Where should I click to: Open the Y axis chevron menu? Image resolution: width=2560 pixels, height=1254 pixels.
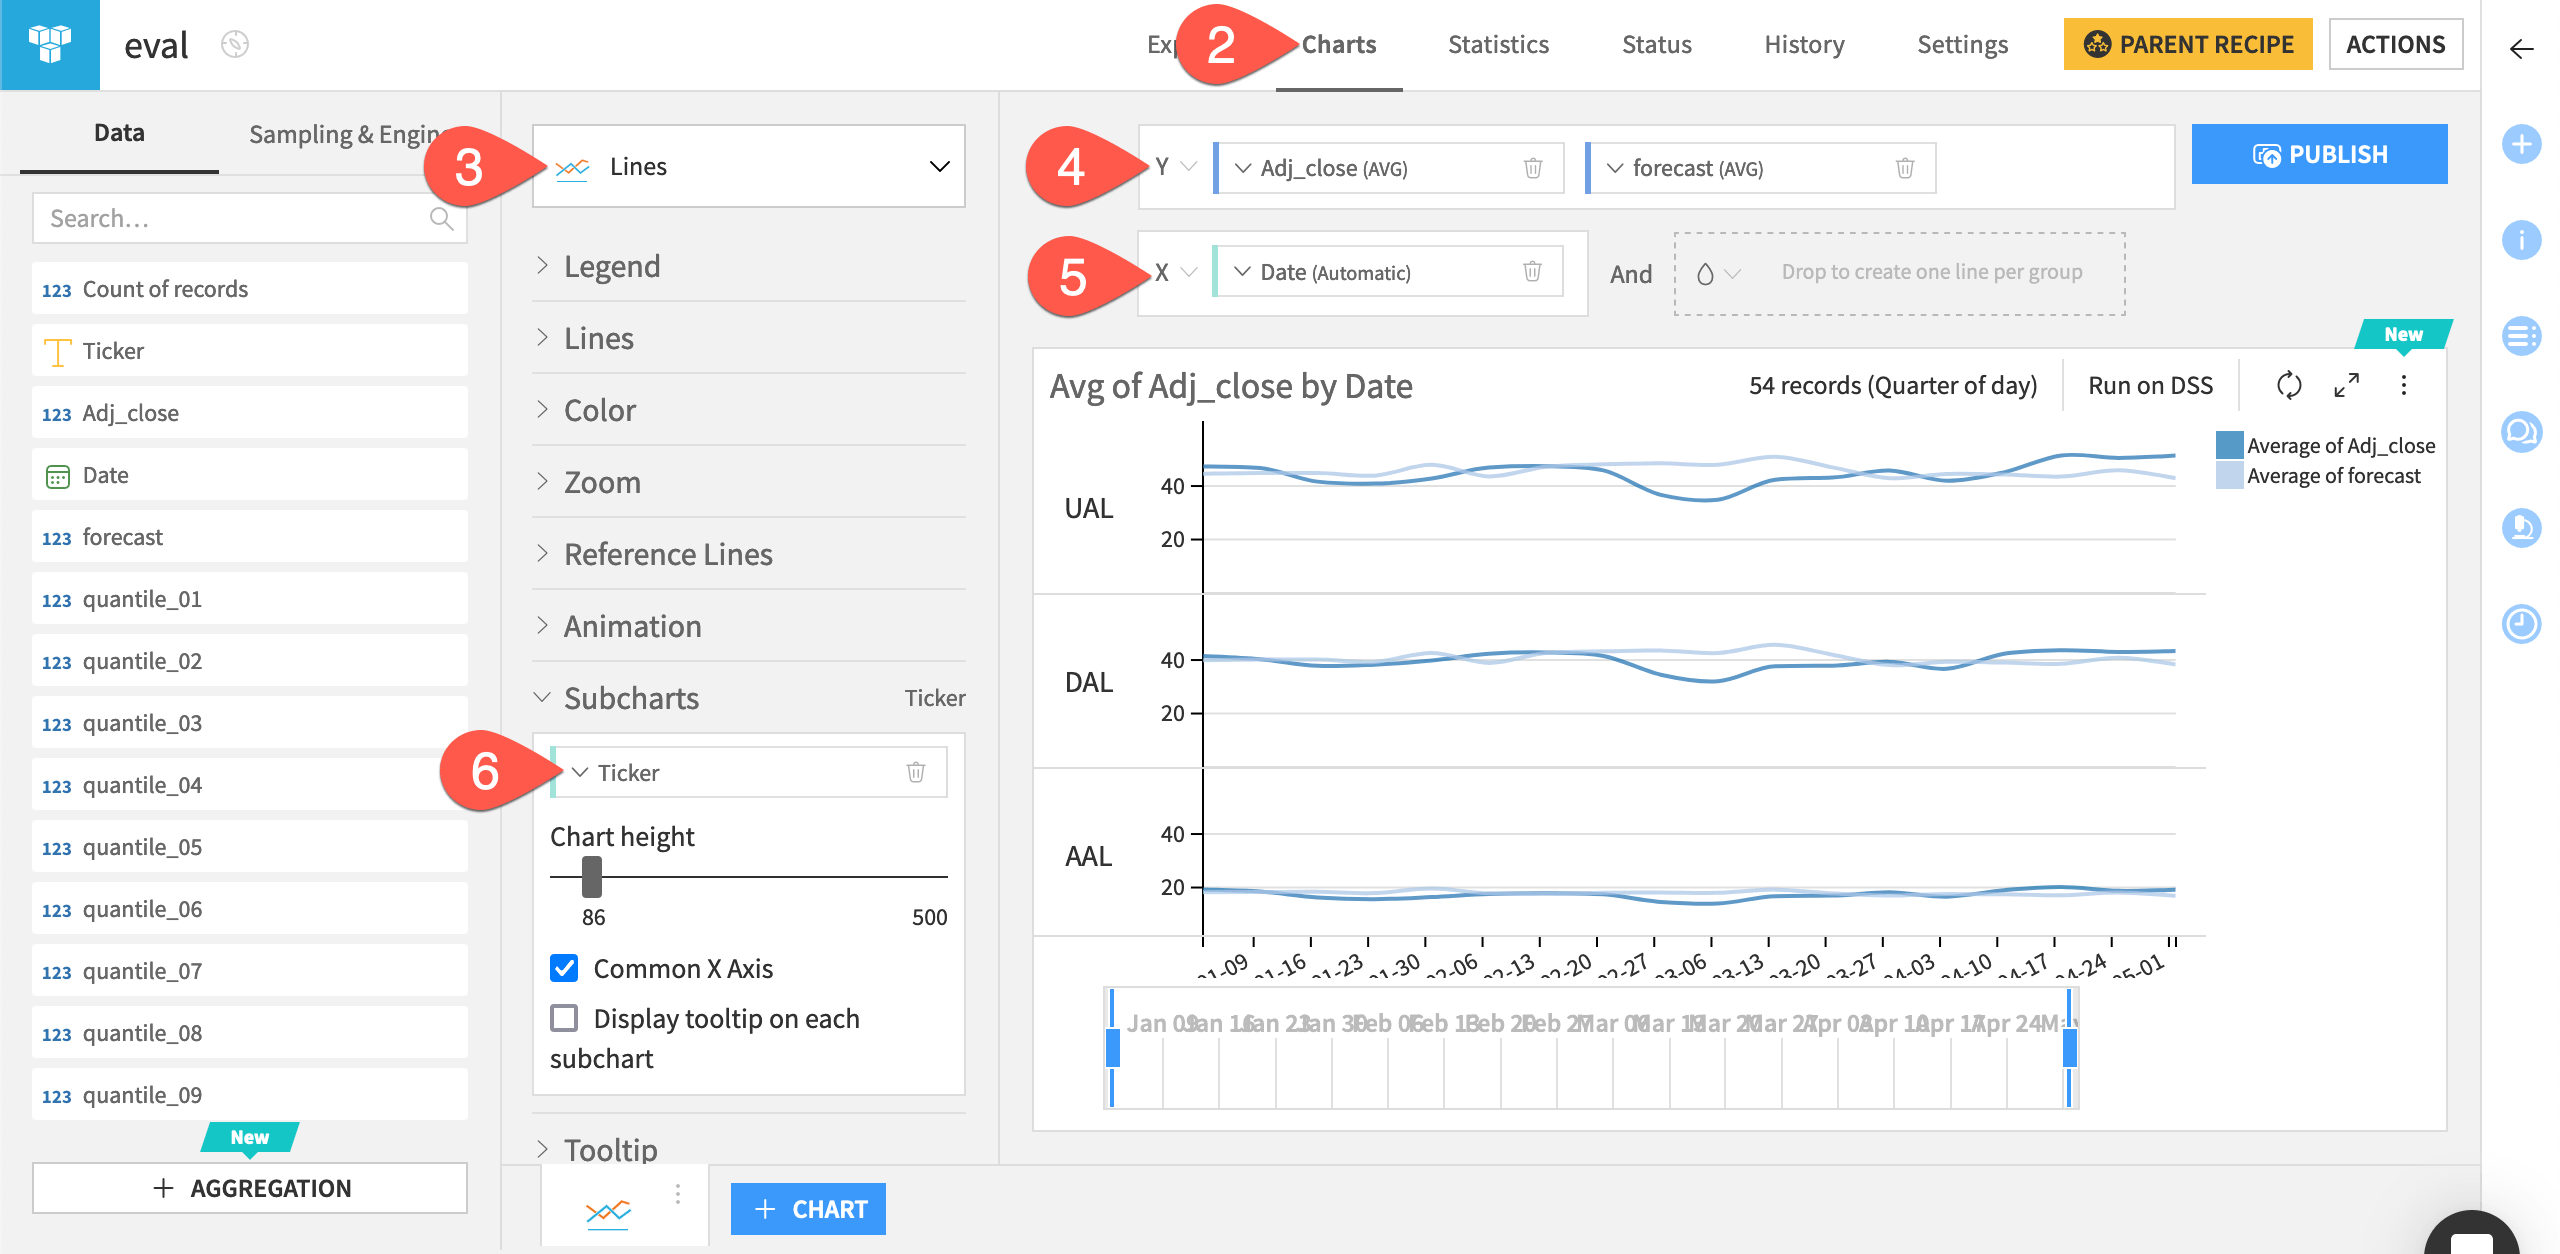click(x=1189, y=166)
